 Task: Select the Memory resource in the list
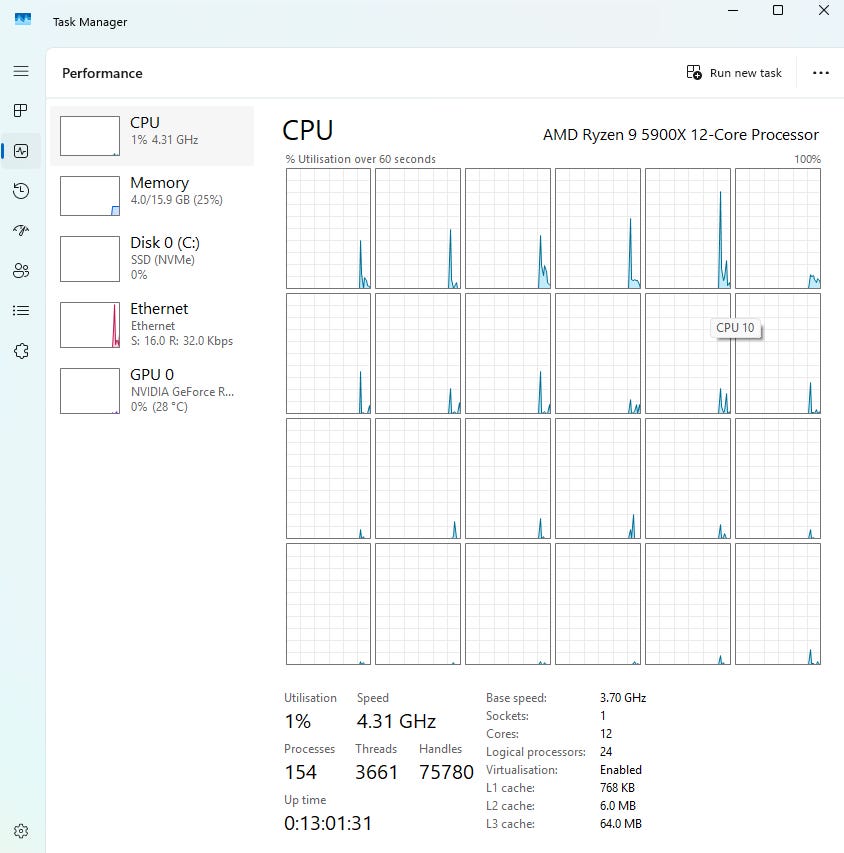tap(152, 196)
